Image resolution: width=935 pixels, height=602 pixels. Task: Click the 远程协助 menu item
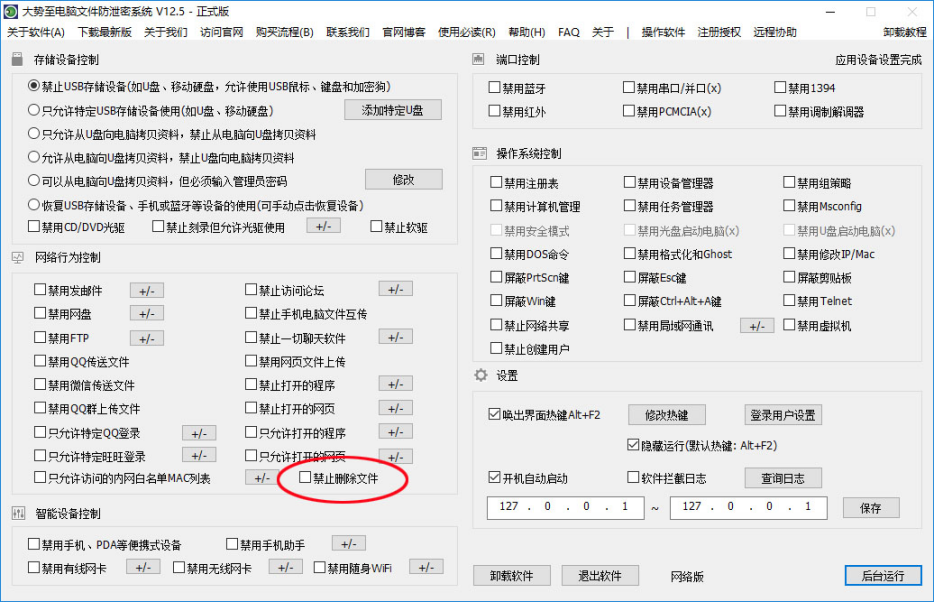(775, 32)
